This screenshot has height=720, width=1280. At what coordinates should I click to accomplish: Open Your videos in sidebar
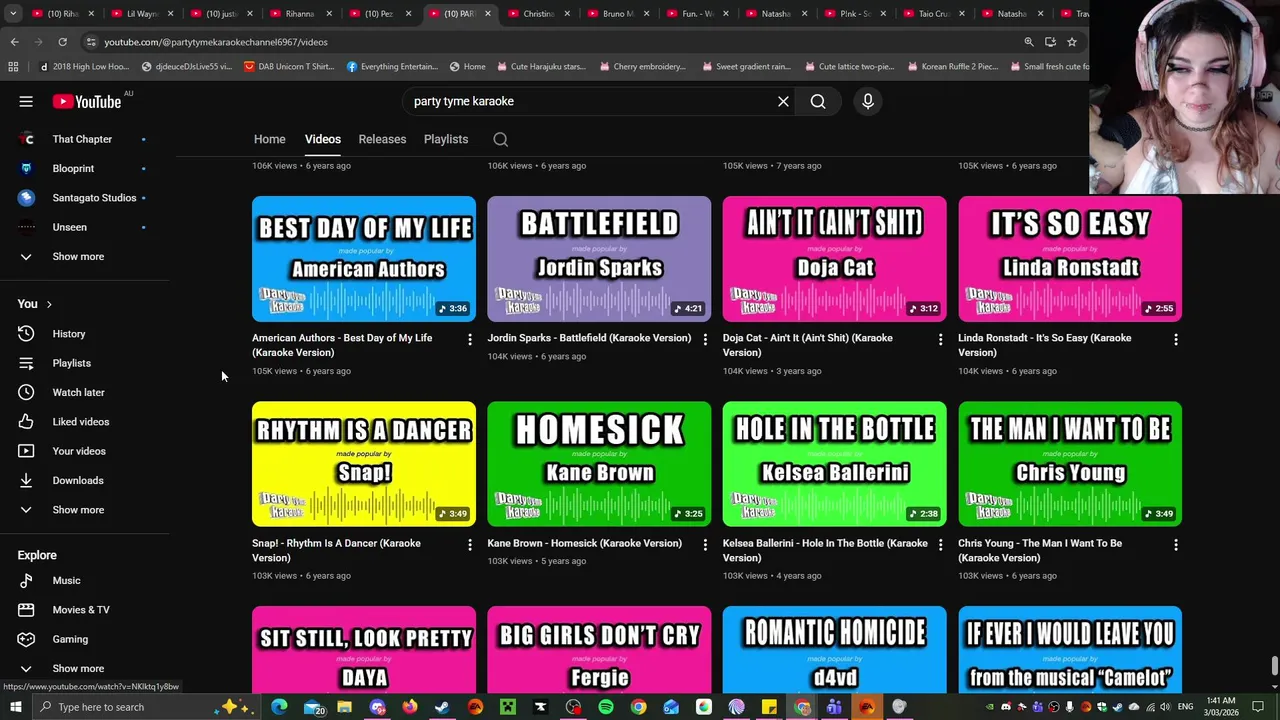(x=80, y=451)
